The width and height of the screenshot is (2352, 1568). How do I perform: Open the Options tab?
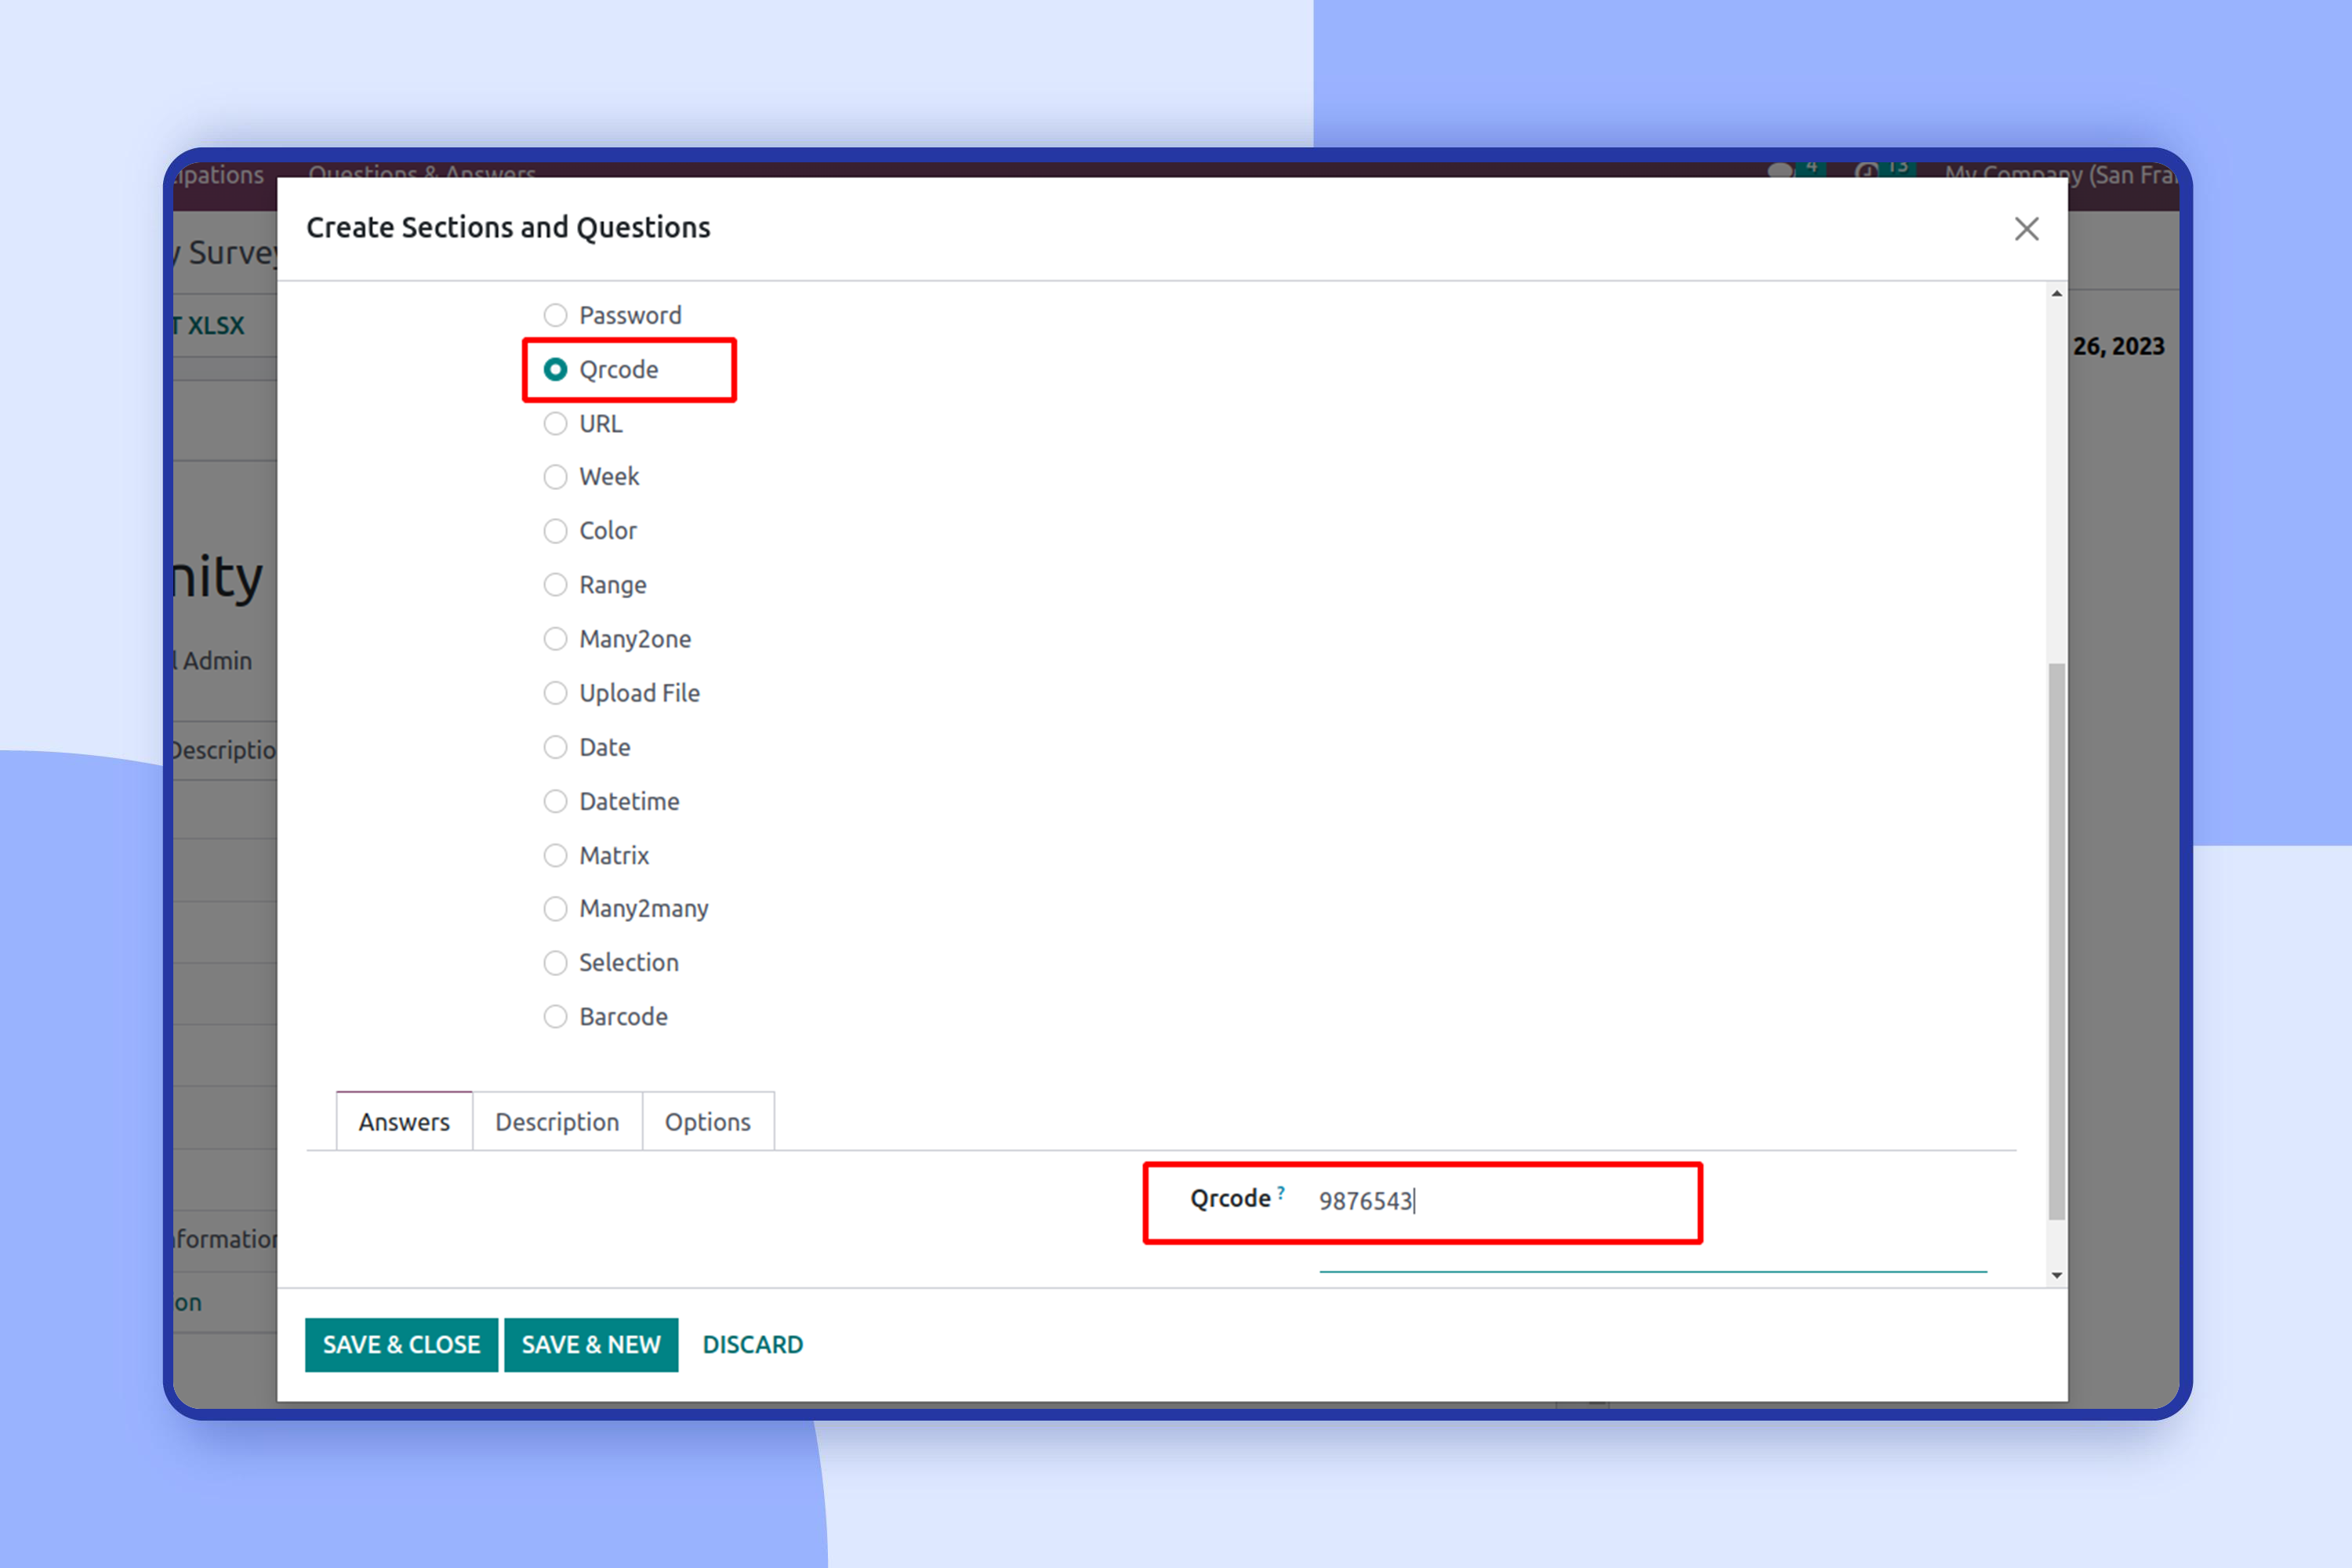[x=707, y=1122]
